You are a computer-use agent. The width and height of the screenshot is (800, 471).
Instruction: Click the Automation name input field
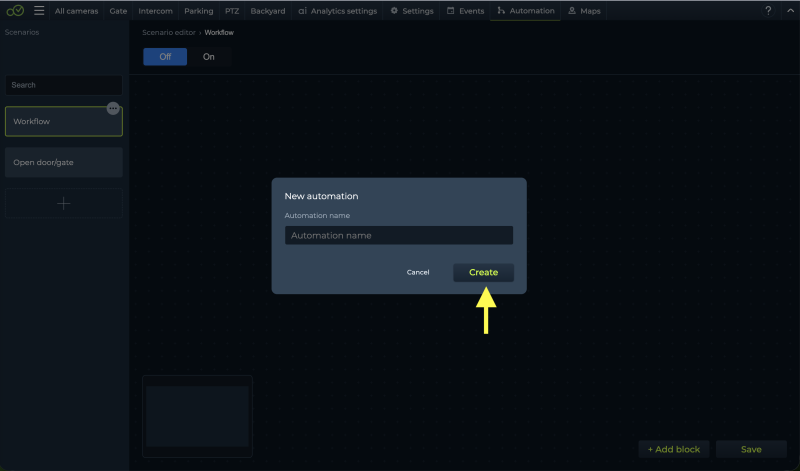[398, 235]
